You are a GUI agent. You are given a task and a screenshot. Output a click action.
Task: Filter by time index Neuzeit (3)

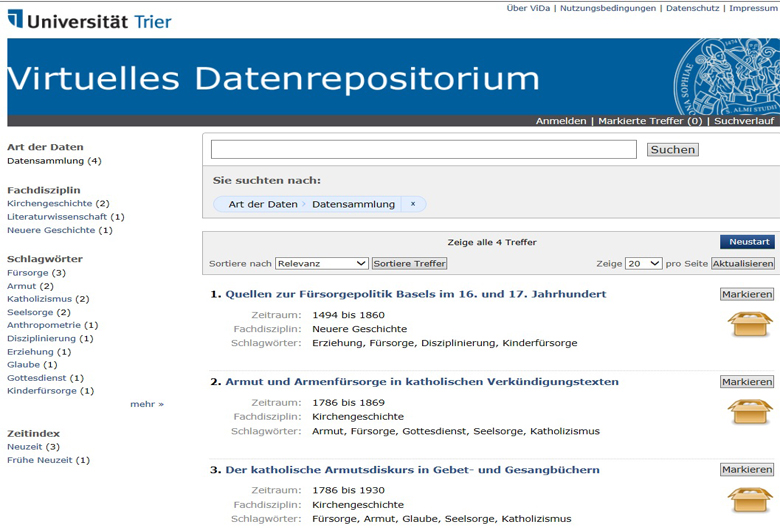(33, 446)
